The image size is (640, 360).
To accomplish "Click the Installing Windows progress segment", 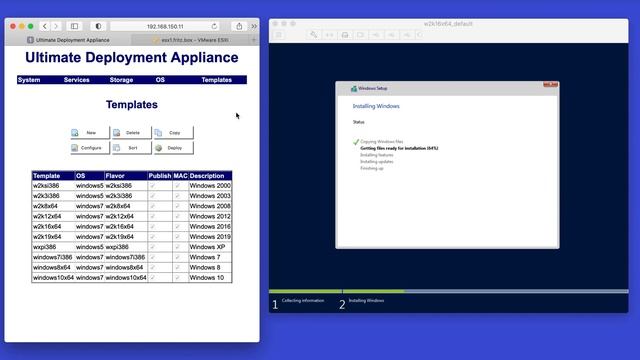I will pyautogui.click(x=486, y=291).
